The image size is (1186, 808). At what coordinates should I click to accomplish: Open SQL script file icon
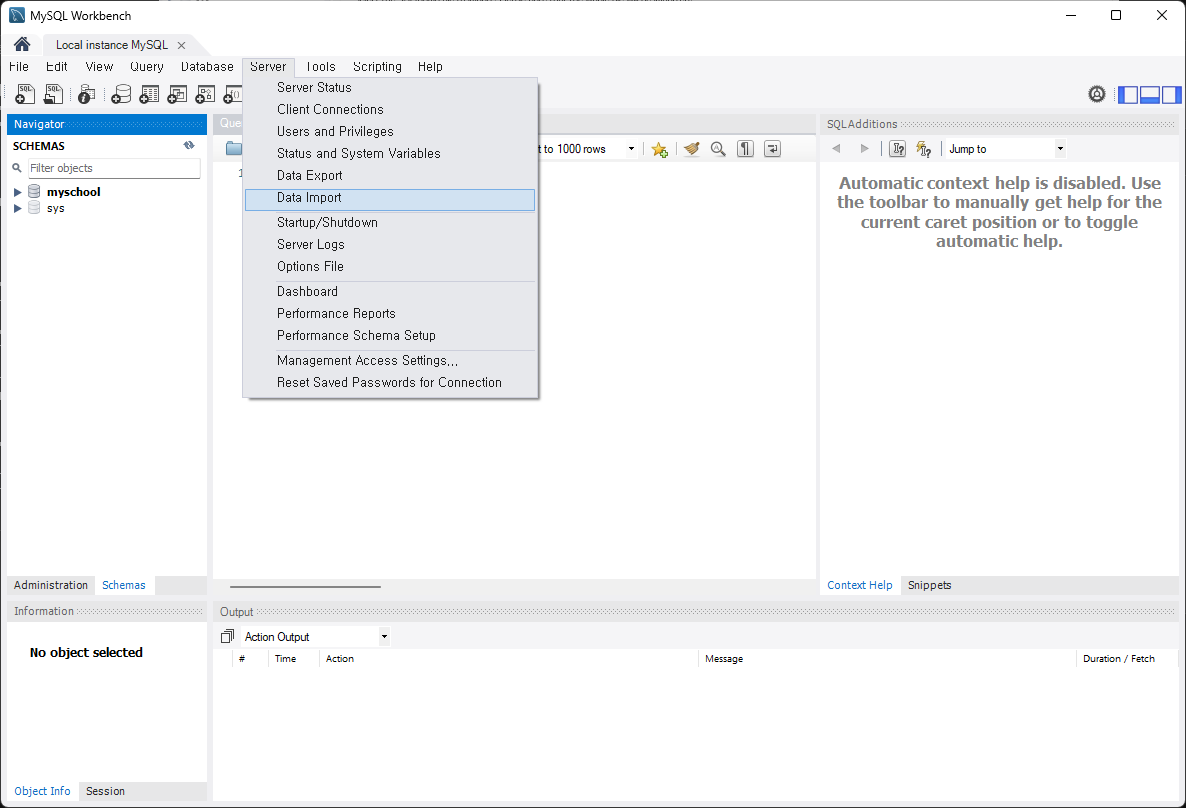pyautogui.click(x=54, y=94)
